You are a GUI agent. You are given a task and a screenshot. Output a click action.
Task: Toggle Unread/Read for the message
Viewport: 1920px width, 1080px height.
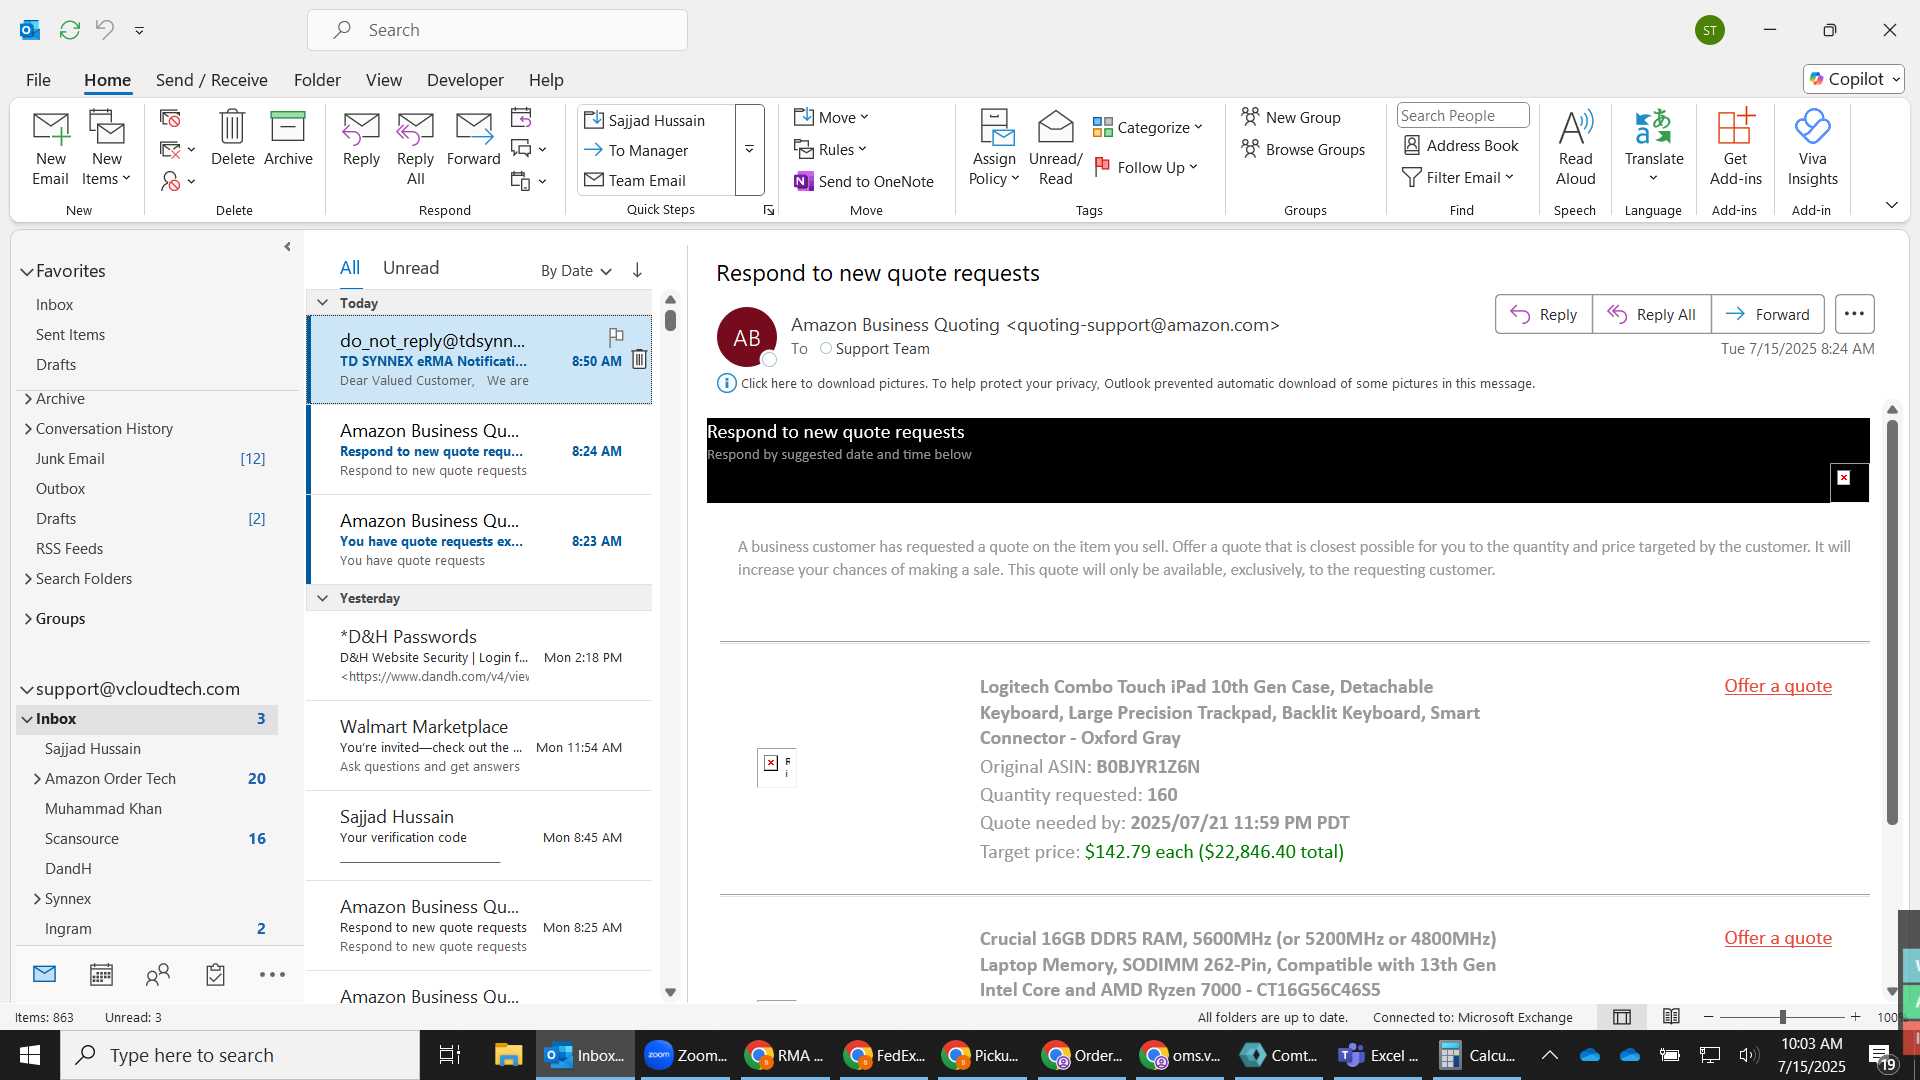1055,148
